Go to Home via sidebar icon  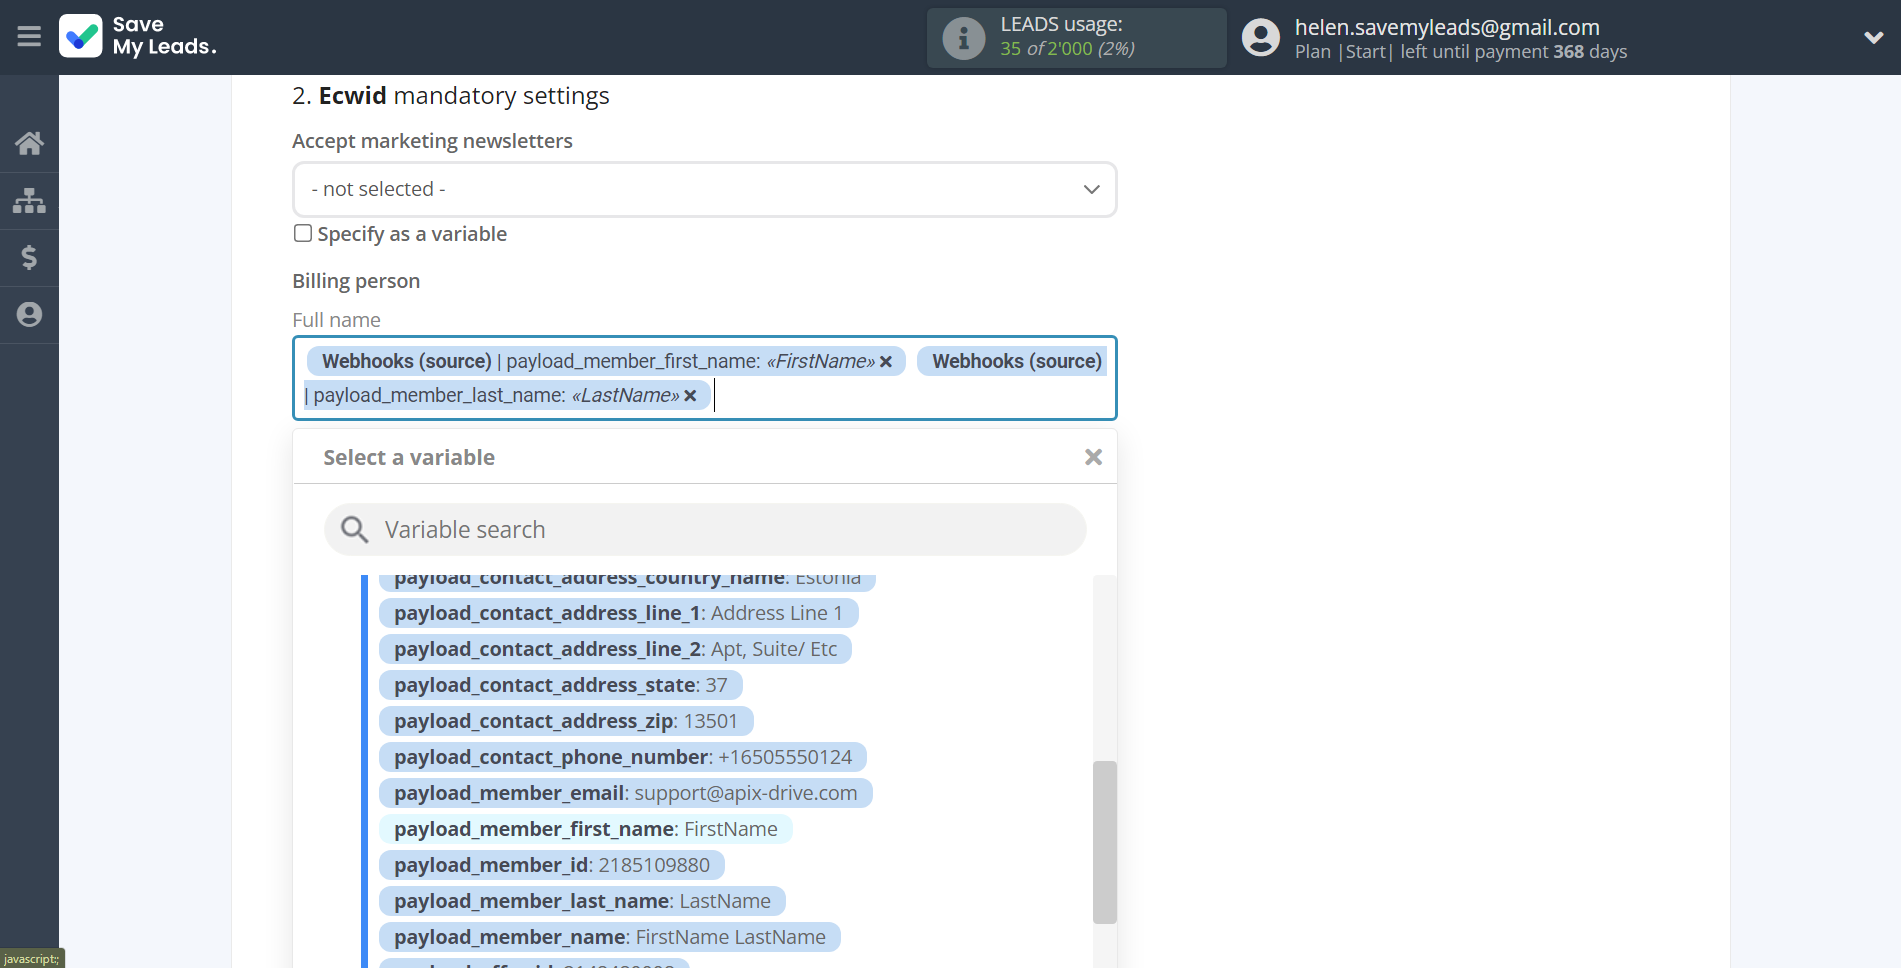pos(29,143)
